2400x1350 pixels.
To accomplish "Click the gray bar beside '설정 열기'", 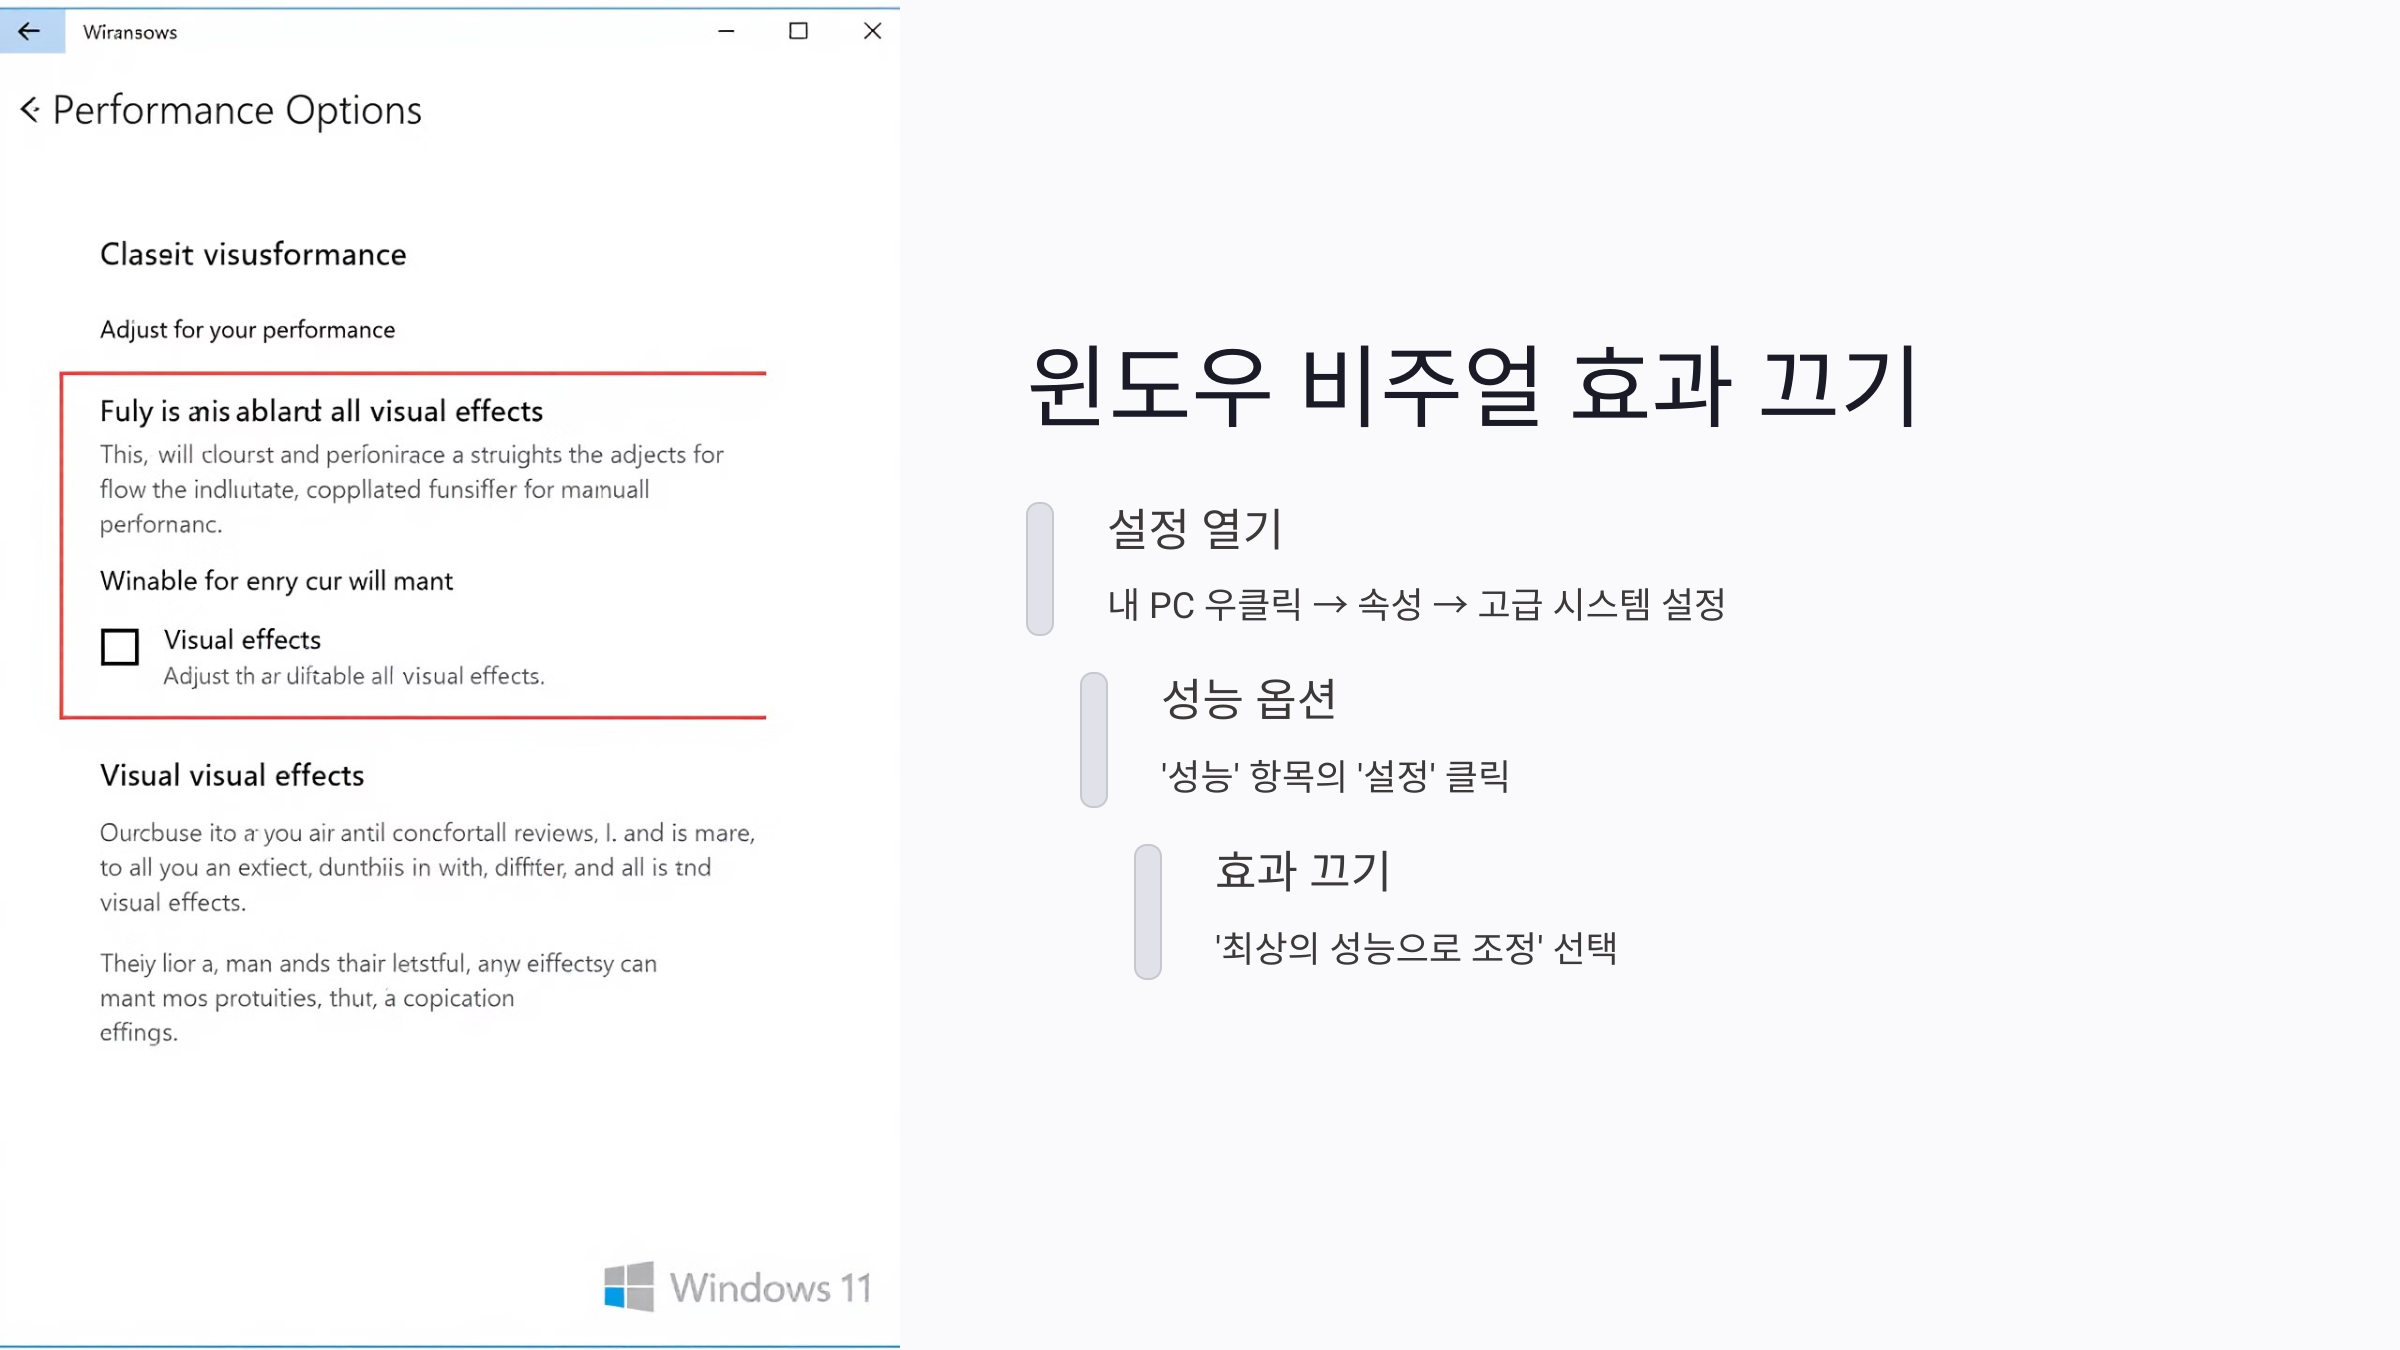I will tap(1040, 569).
